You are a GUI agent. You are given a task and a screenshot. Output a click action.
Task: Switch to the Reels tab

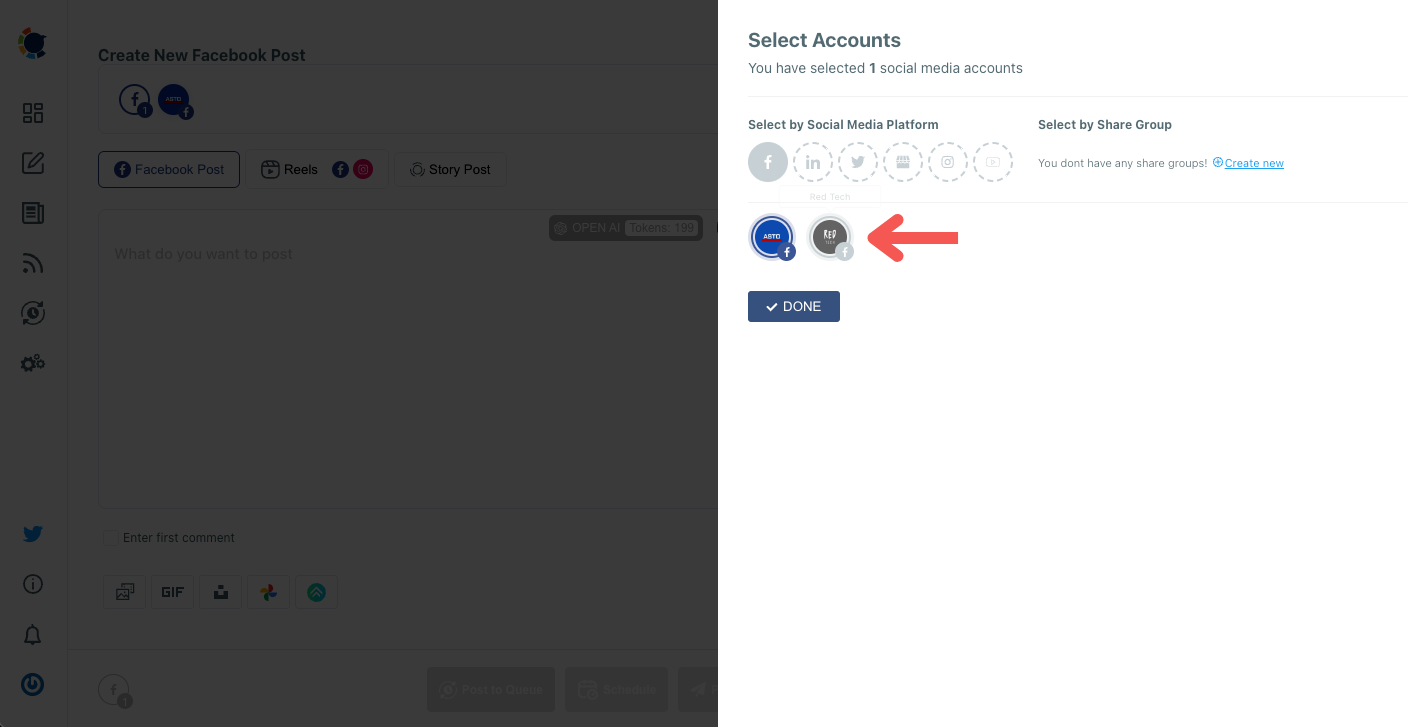(x=298, y=169)
